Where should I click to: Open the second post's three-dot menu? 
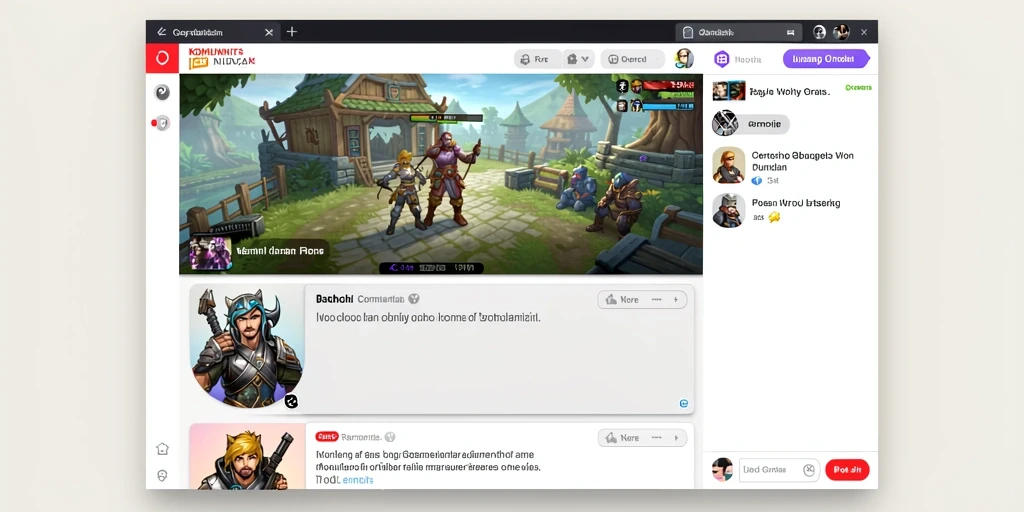click(x=656, y=438)
